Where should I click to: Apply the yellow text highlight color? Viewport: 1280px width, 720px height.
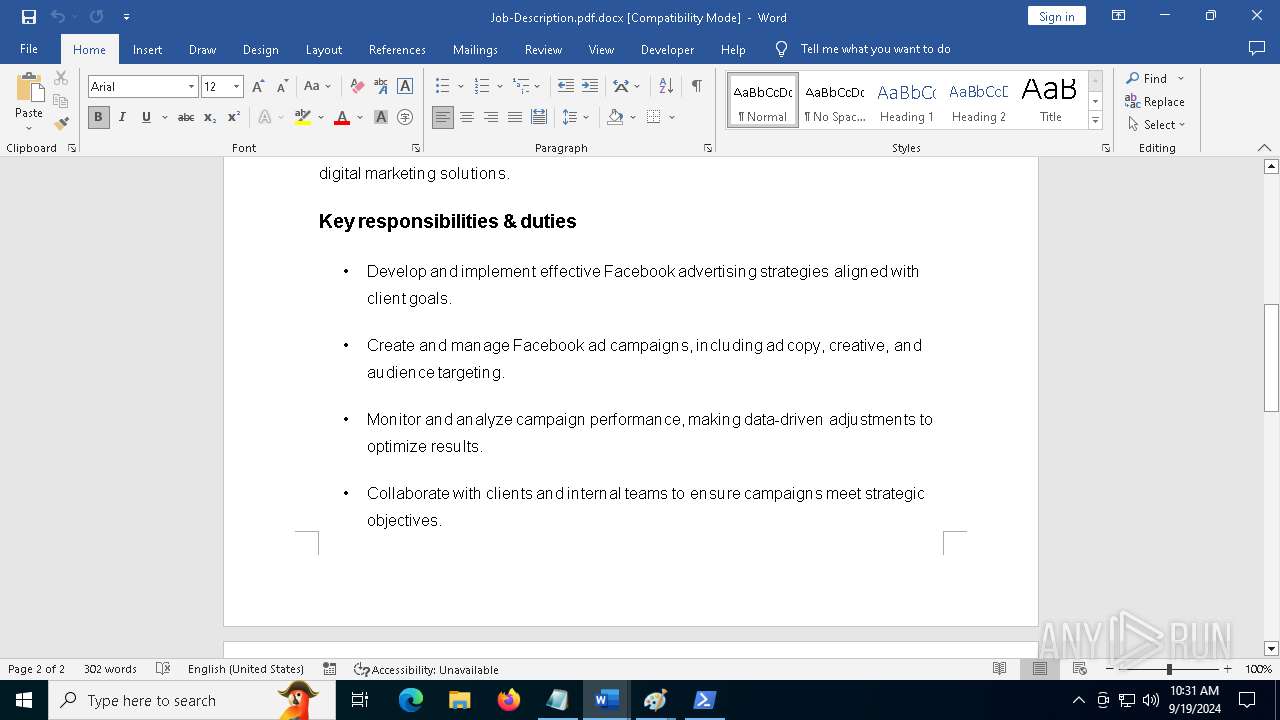[x=302, y=117]
